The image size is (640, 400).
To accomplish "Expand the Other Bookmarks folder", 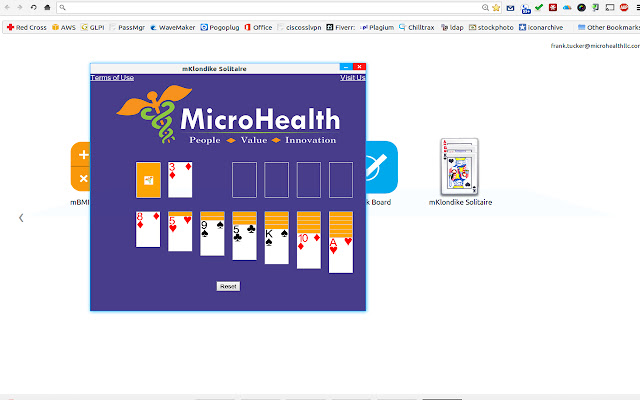I will [609, 27].
